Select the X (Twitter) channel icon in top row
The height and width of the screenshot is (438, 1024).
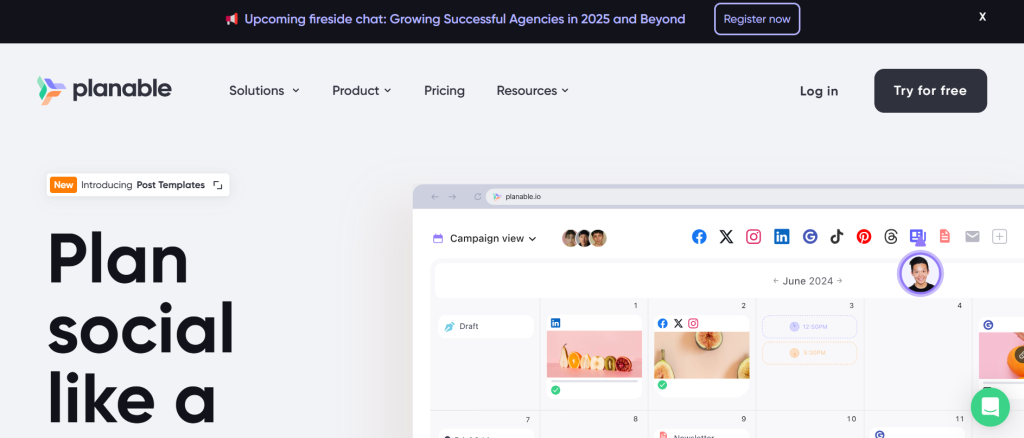[726, 237]
